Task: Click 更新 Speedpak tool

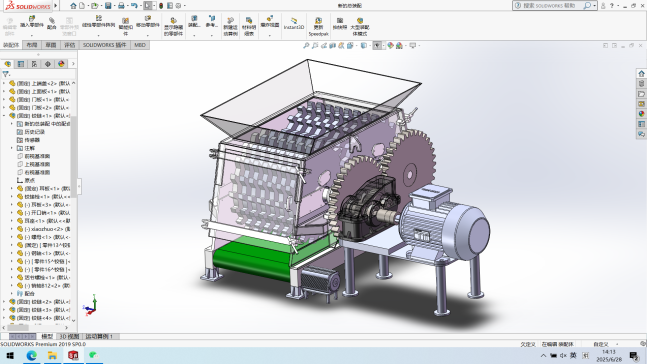Action: point(319,26)
